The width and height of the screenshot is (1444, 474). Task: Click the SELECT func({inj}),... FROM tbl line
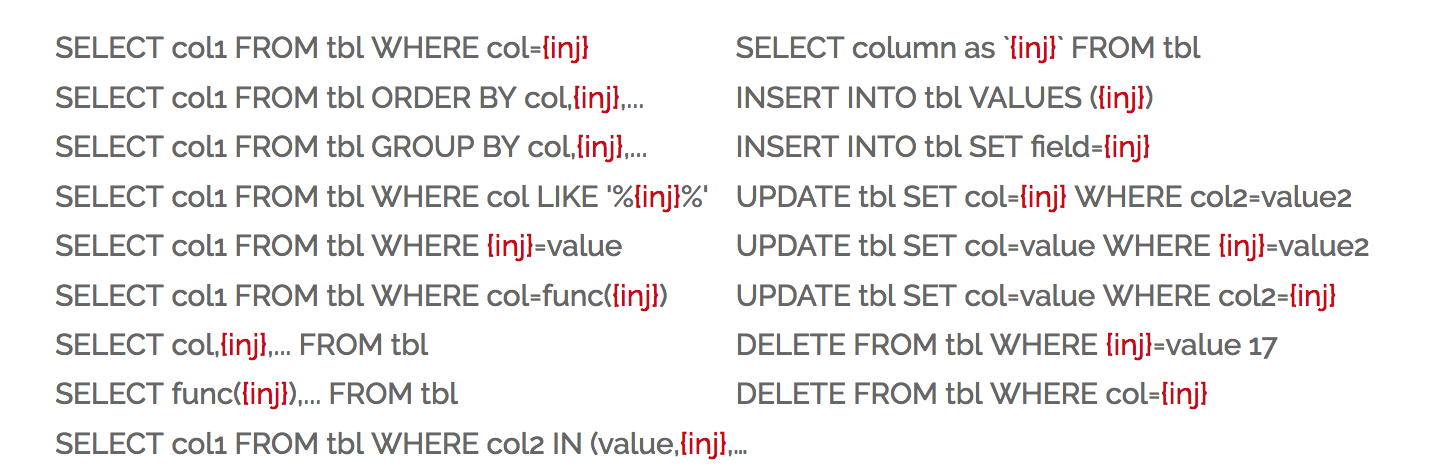(256, 394)
